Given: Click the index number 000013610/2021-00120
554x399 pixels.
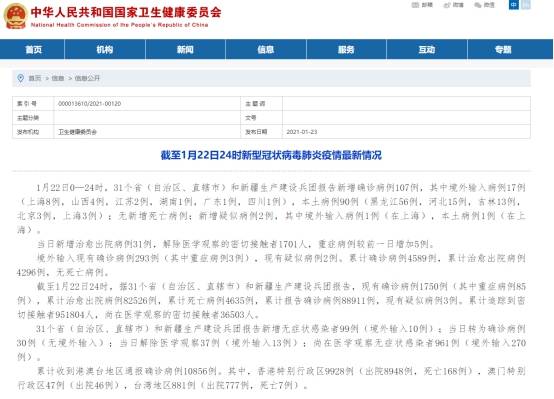Looking at the screenshot, I should [x=89, y=104].
